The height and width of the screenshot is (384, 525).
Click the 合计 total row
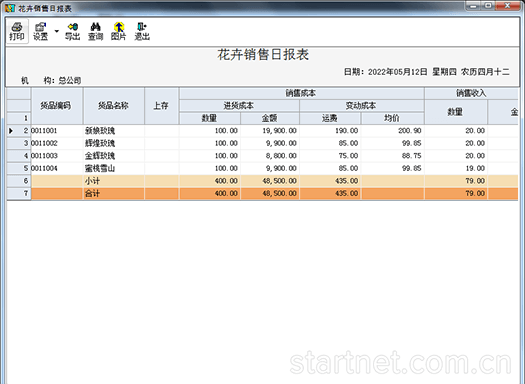click(262, 194)
